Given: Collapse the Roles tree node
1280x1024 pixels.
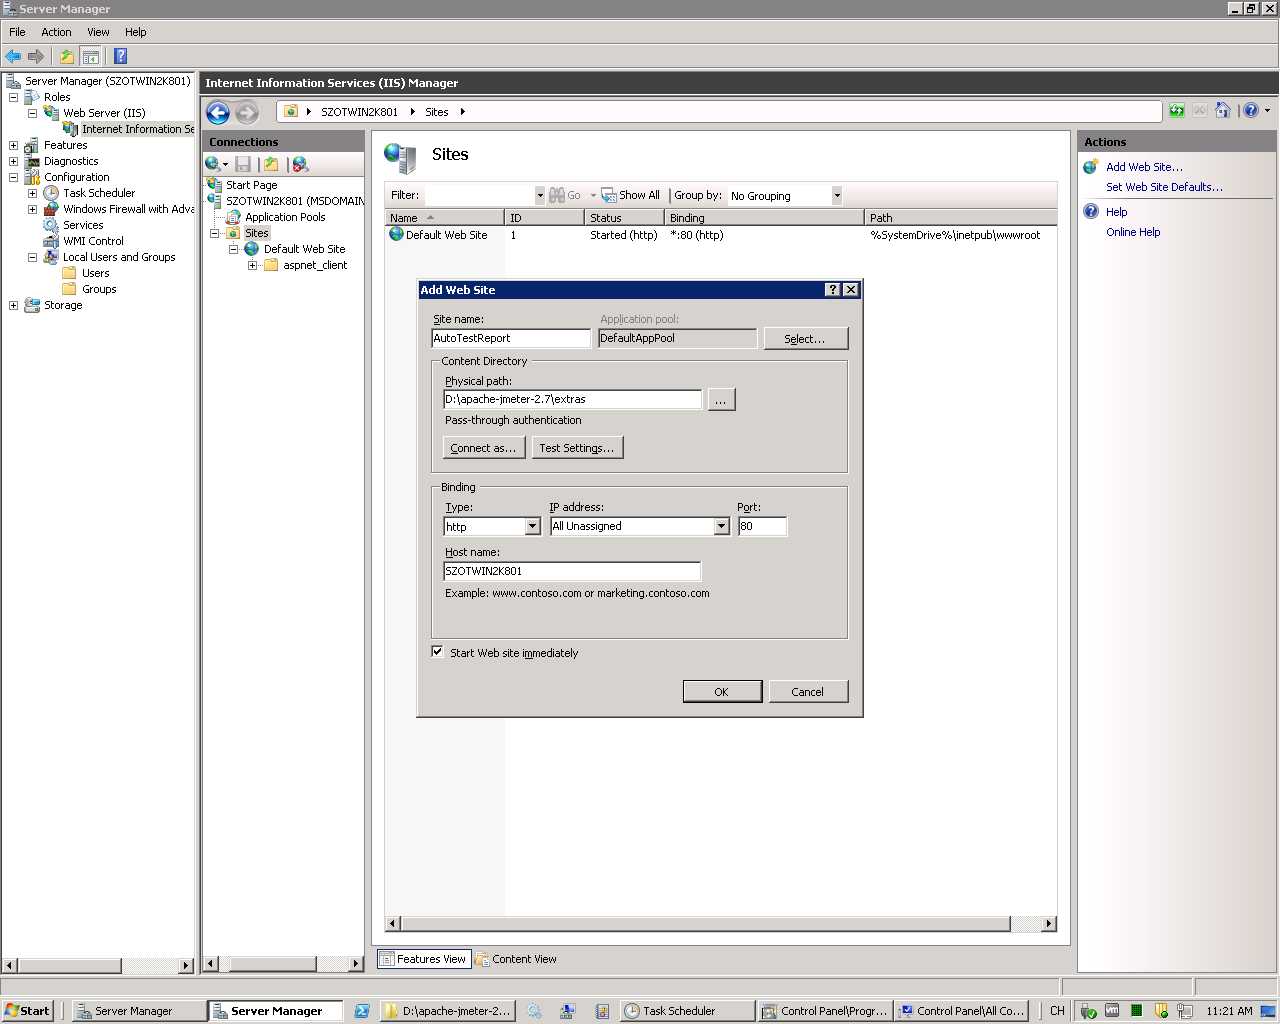Looking at the screenshot, I should pos(13,97).
